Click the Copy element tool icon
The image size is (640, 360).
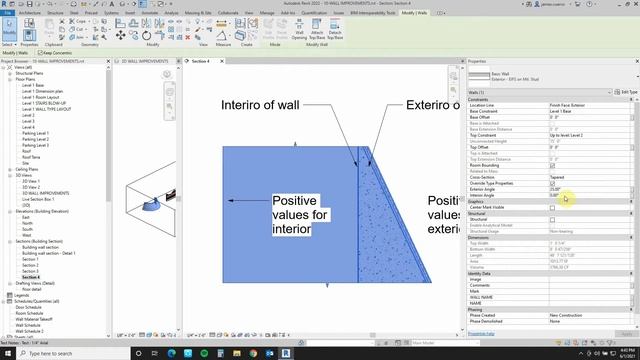tap(133, 36)
